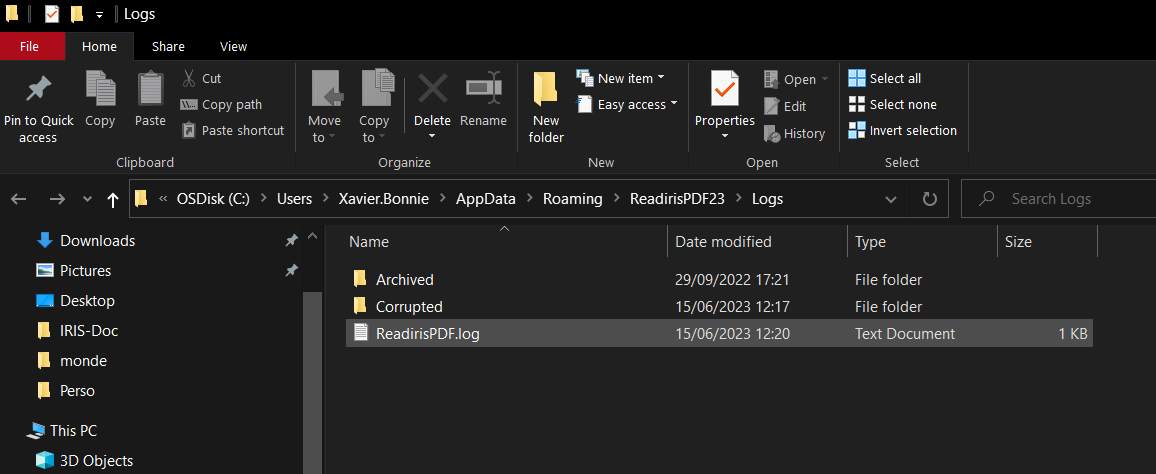Screen dimensions: 1156x474
Task: Select the ReadirisPDF.log file
Action: coord(719,333)
